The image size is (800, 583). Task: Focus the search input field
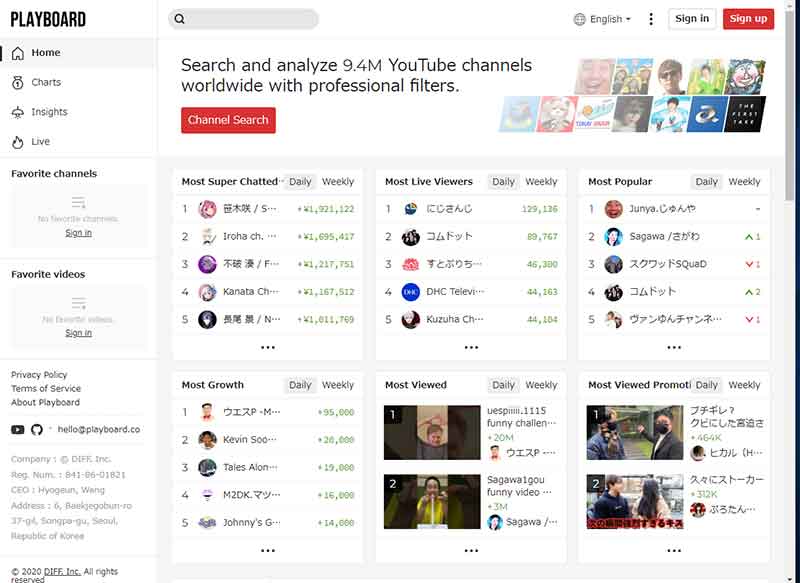tap(243, 19)
